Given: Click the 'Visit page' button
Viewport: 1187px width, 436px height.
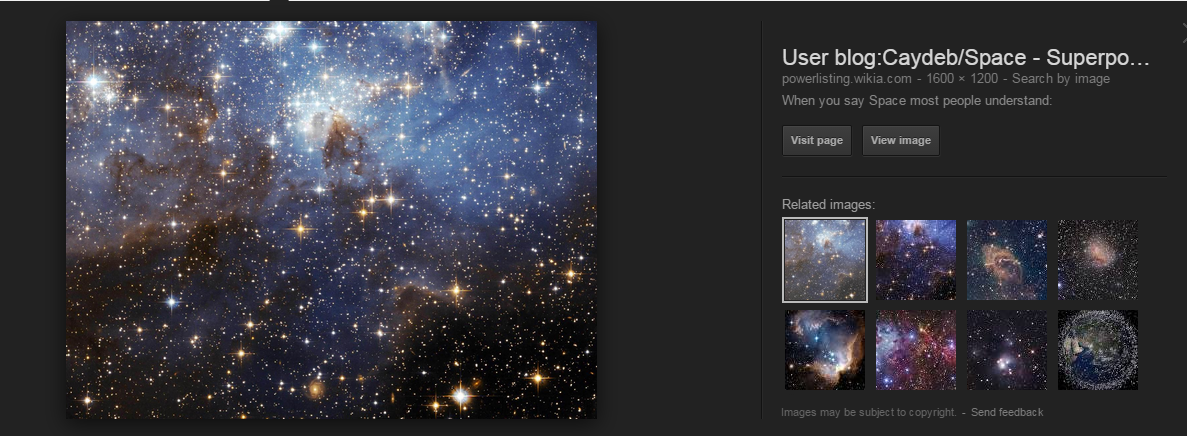Looking at the screenshot, I should click(817, 141).
